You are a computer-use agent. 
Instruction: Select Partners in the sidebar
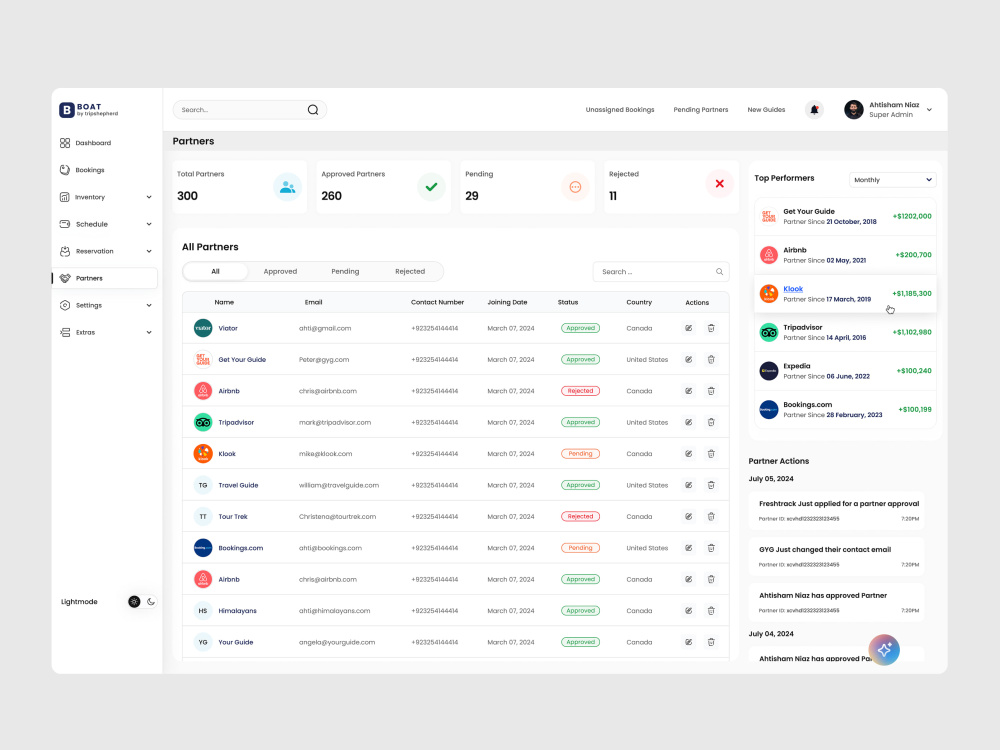(105, 278)
